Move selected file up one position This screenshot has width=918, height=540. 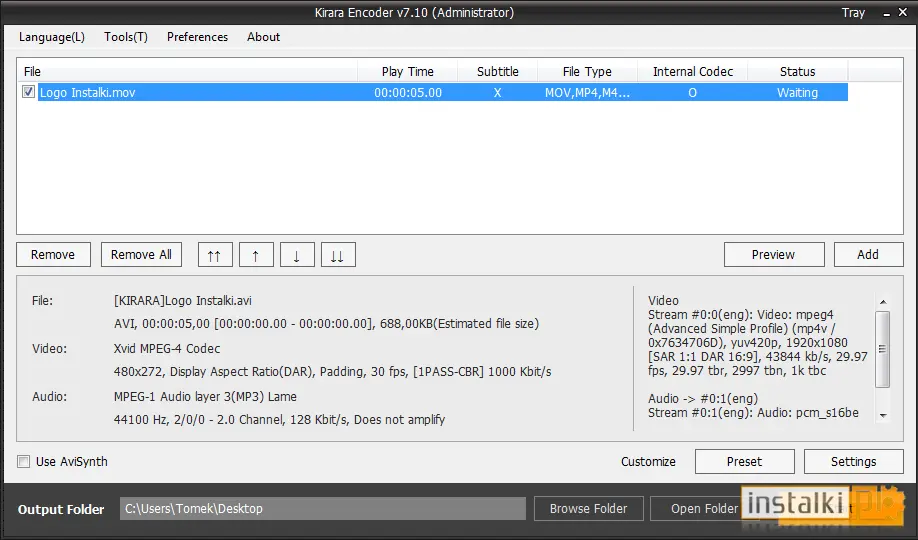256,255
